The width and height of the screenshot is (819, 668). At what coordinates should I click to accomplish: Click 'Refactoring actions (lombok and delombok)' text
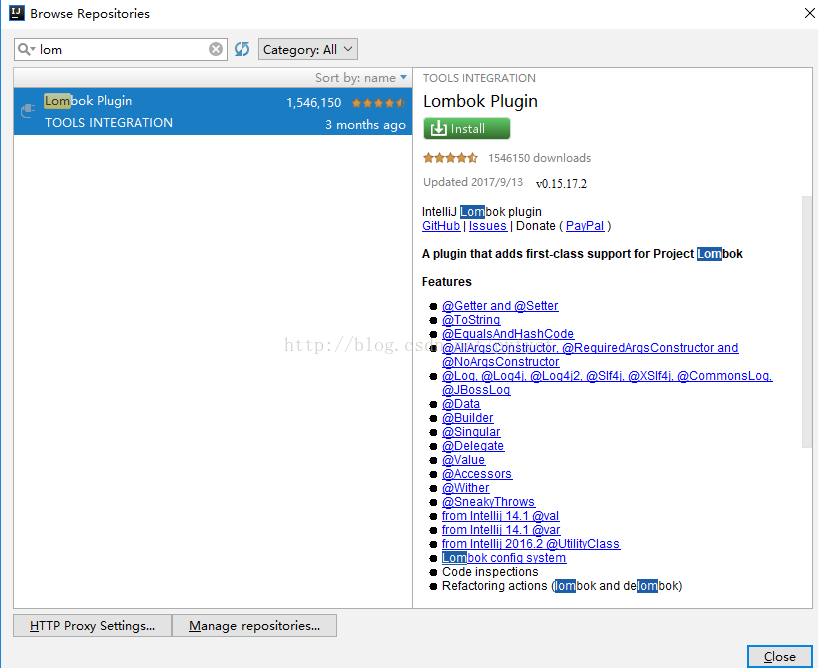click(x=562, y=586)
